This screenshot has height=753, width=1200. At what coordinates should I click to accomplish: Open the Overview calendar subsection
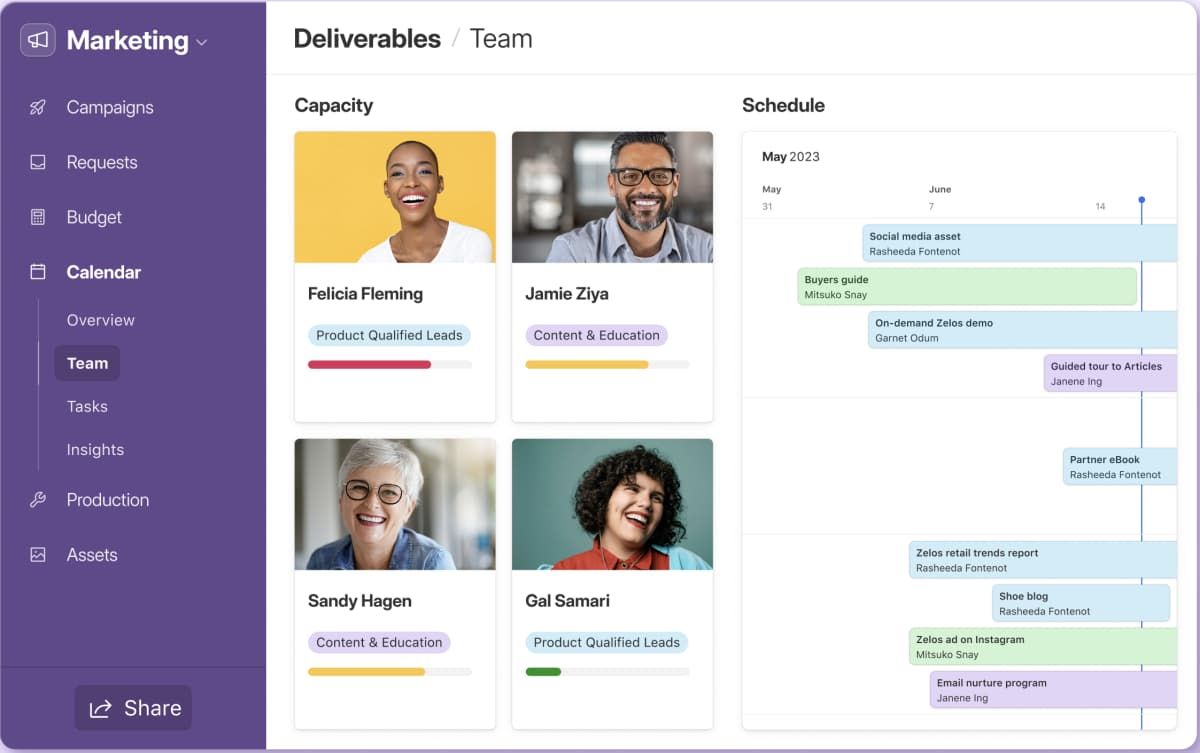[100, 320]
